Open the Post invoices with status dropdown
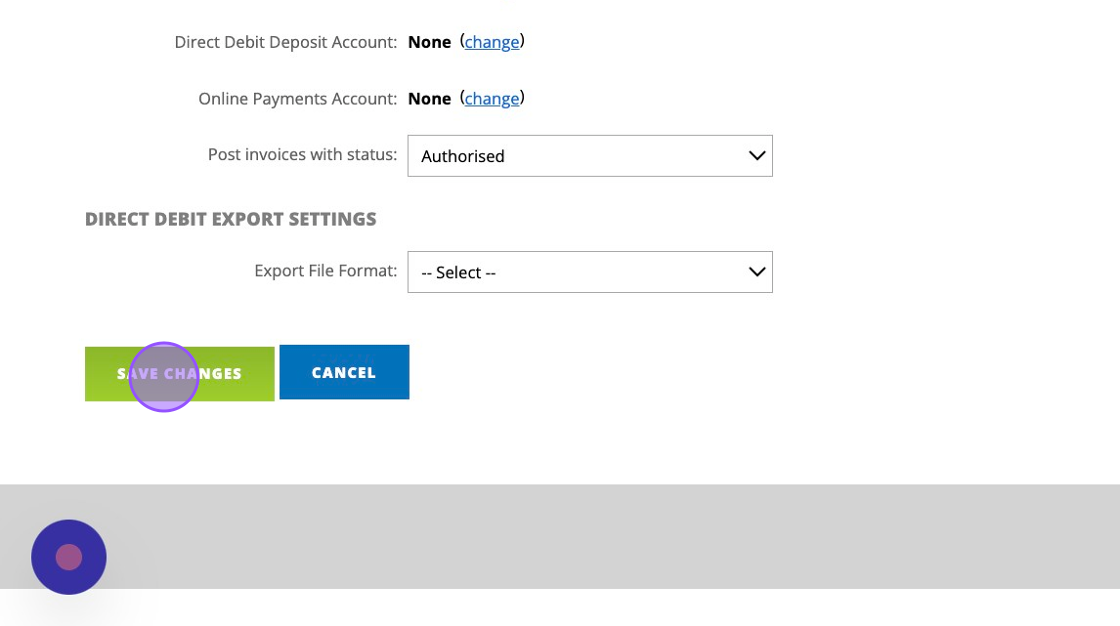 click(x=589, y=156)
